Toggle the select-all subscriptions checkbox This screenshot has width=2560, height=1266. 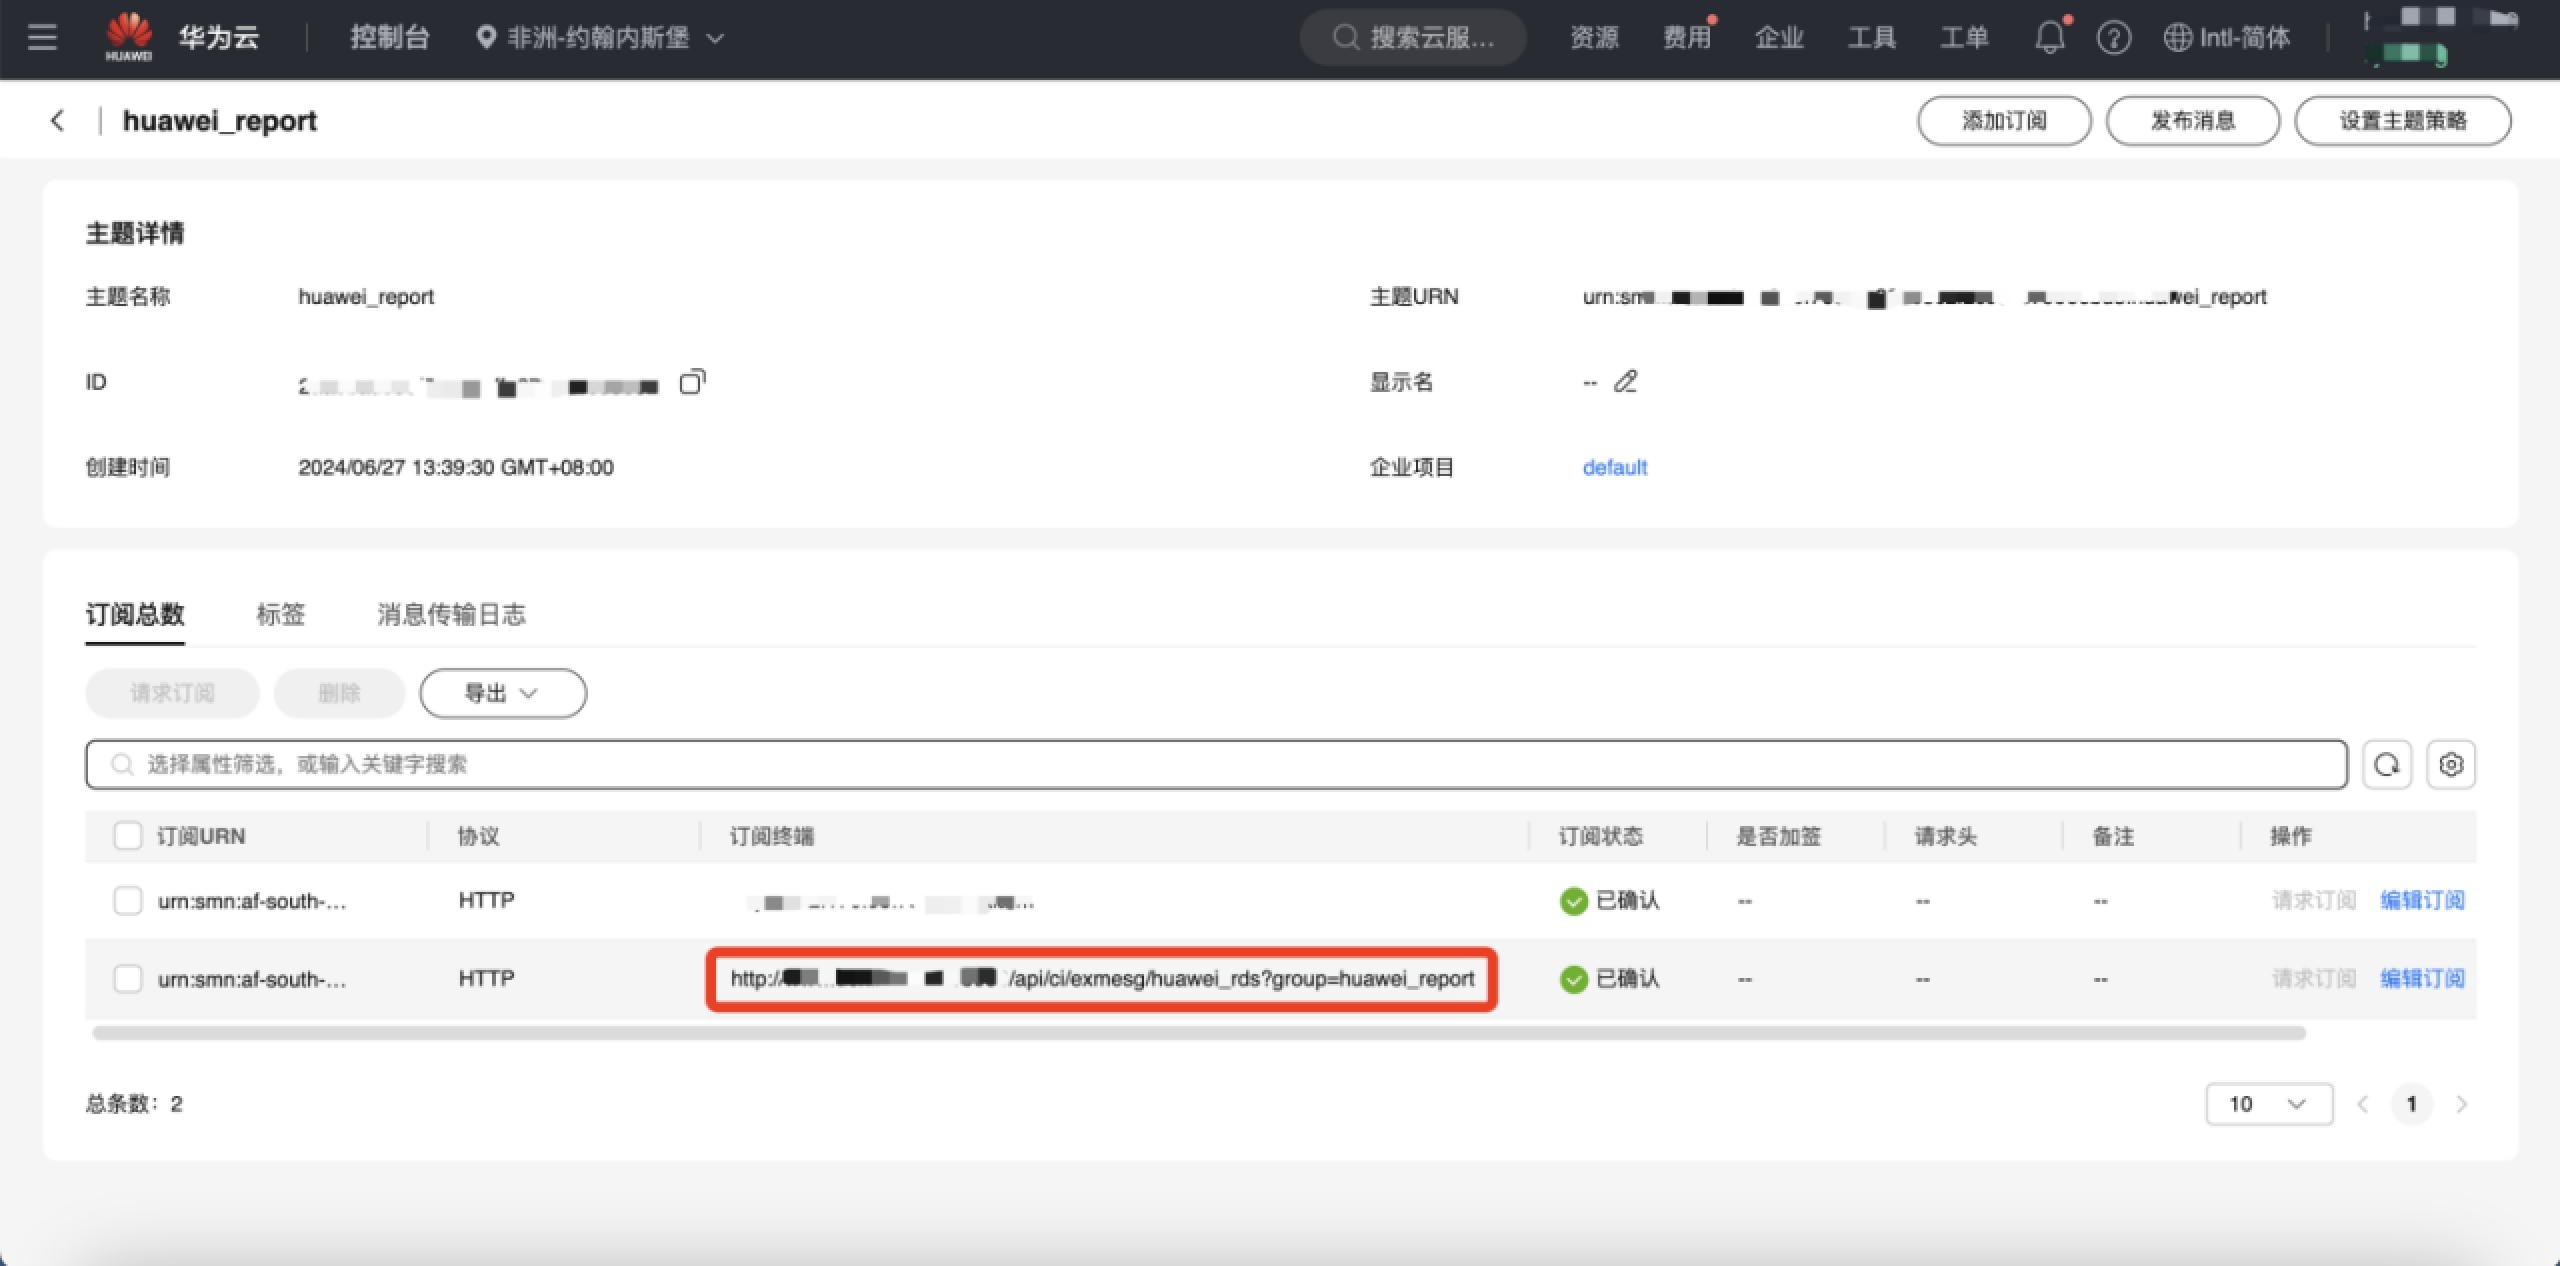(128, 836)
